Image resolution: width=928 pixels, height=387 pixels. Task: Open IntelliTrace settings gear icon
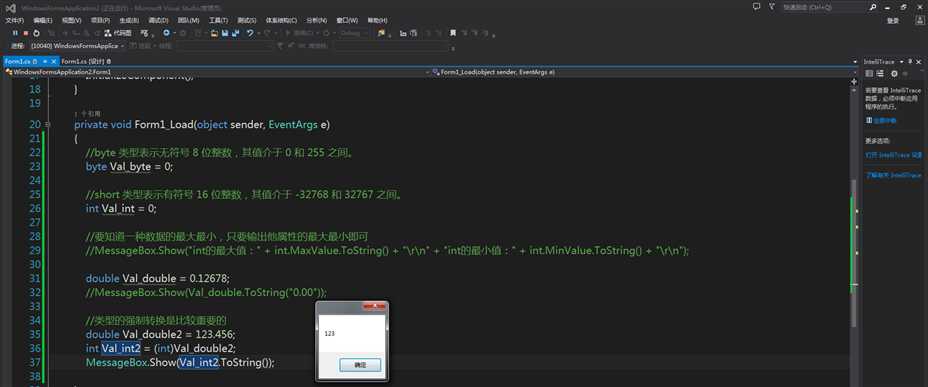894,73
